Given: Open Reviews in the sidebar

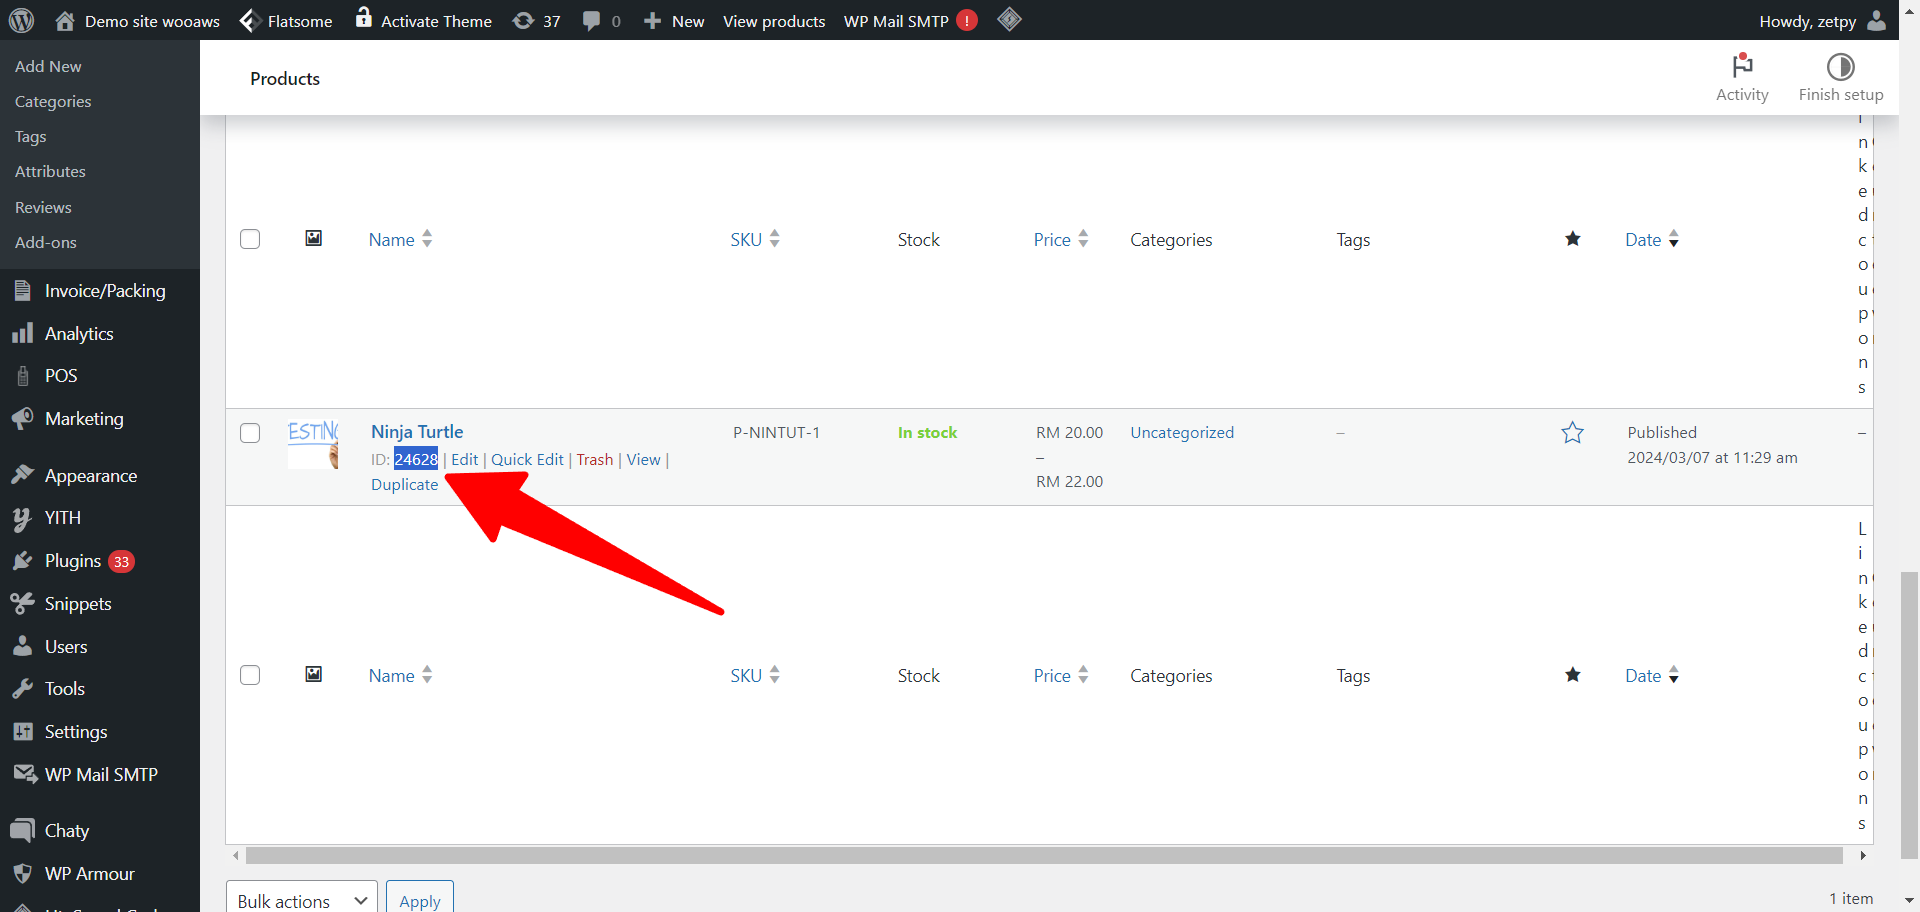Looking at the screenshot, I should [x=43, y=207].
